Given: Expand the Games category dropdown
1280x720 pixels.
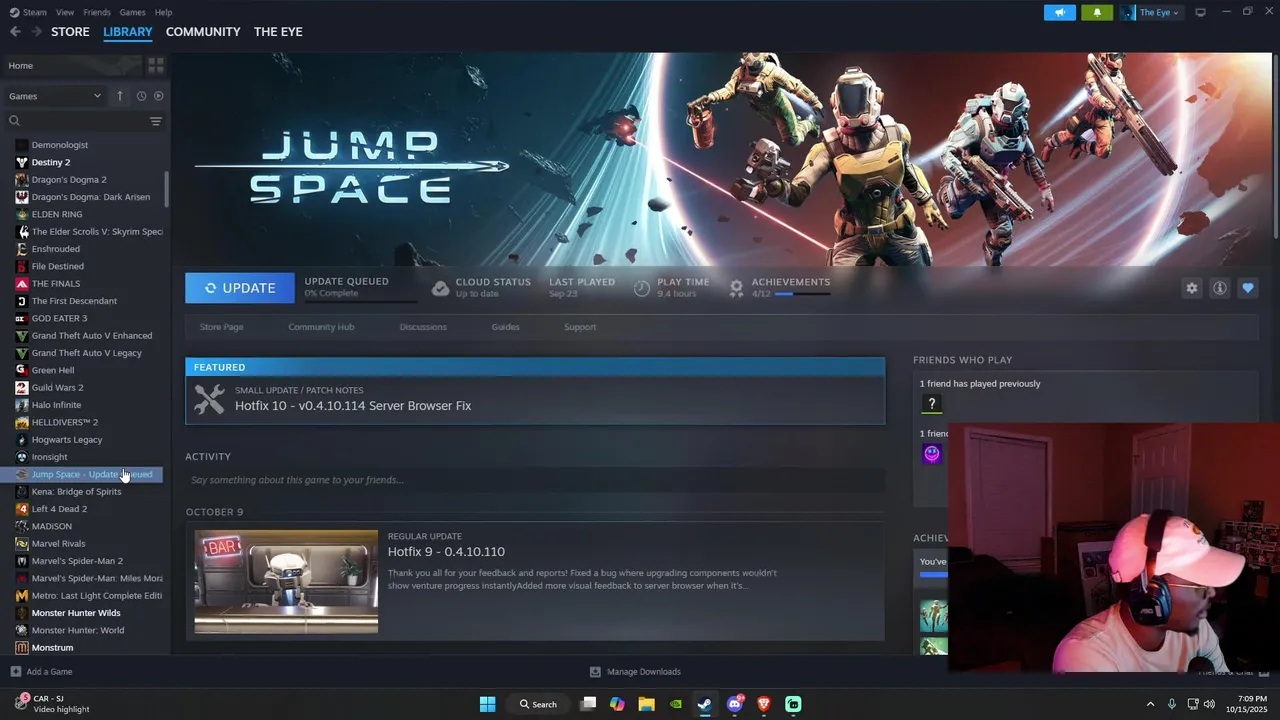Looking at the screenshot, I should coord(55,96).
